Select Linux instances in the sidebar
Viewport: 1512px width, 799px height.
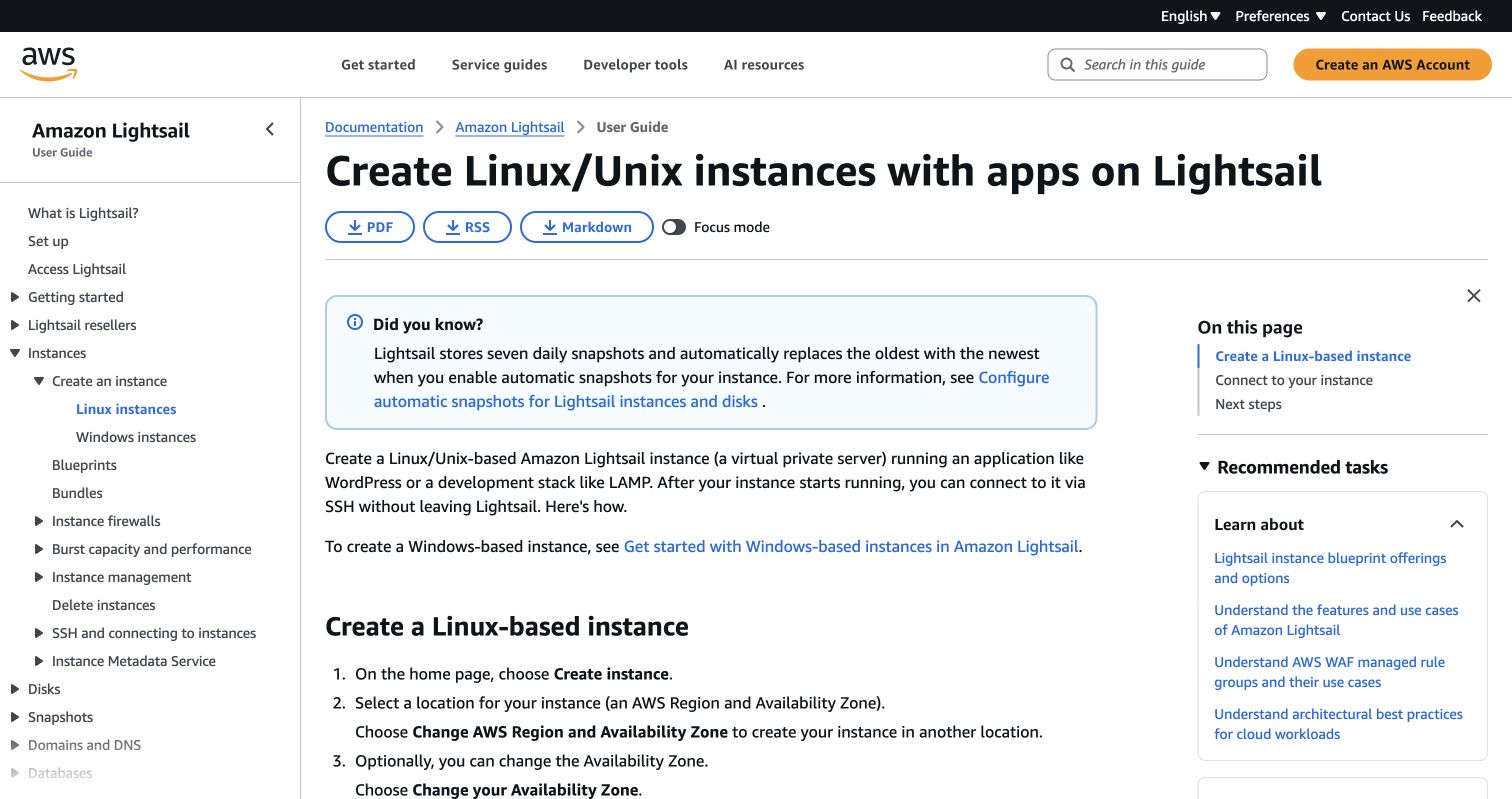126,409
